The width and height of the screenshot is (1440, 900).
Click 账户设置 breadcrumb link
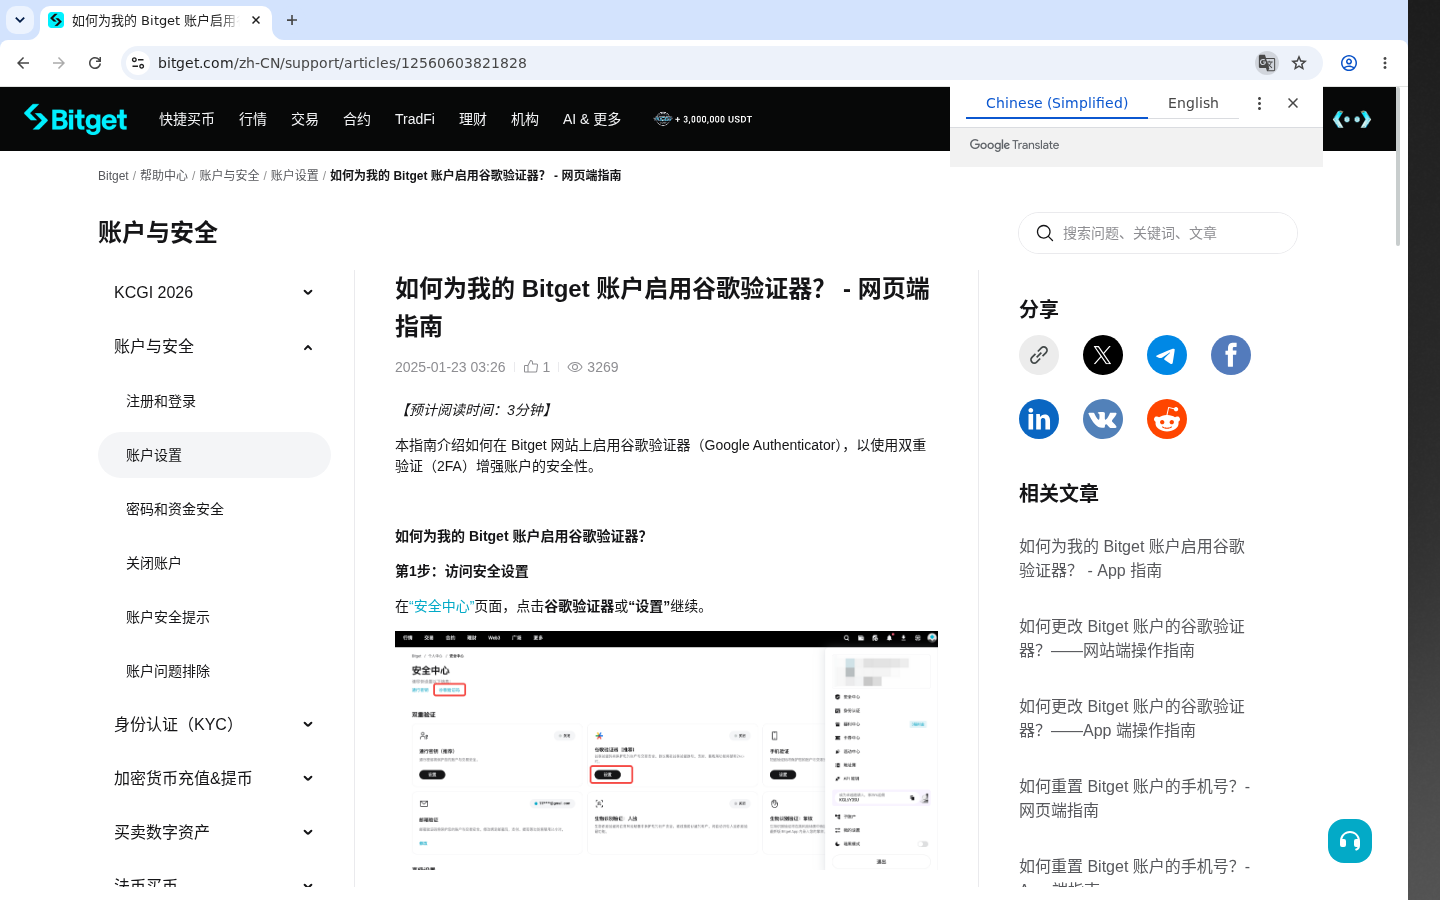click(295, 175)
